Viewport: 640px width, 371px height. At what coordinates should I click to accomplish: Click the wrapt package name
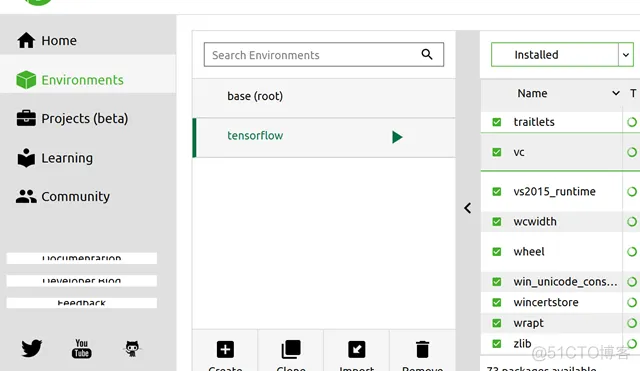click(x=528, y=323)
